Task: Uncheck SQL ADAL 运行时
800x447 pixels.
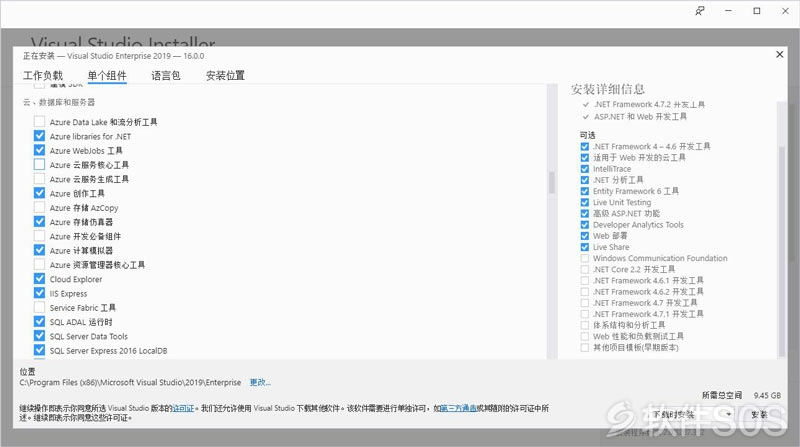Action: tap(39, 321)
